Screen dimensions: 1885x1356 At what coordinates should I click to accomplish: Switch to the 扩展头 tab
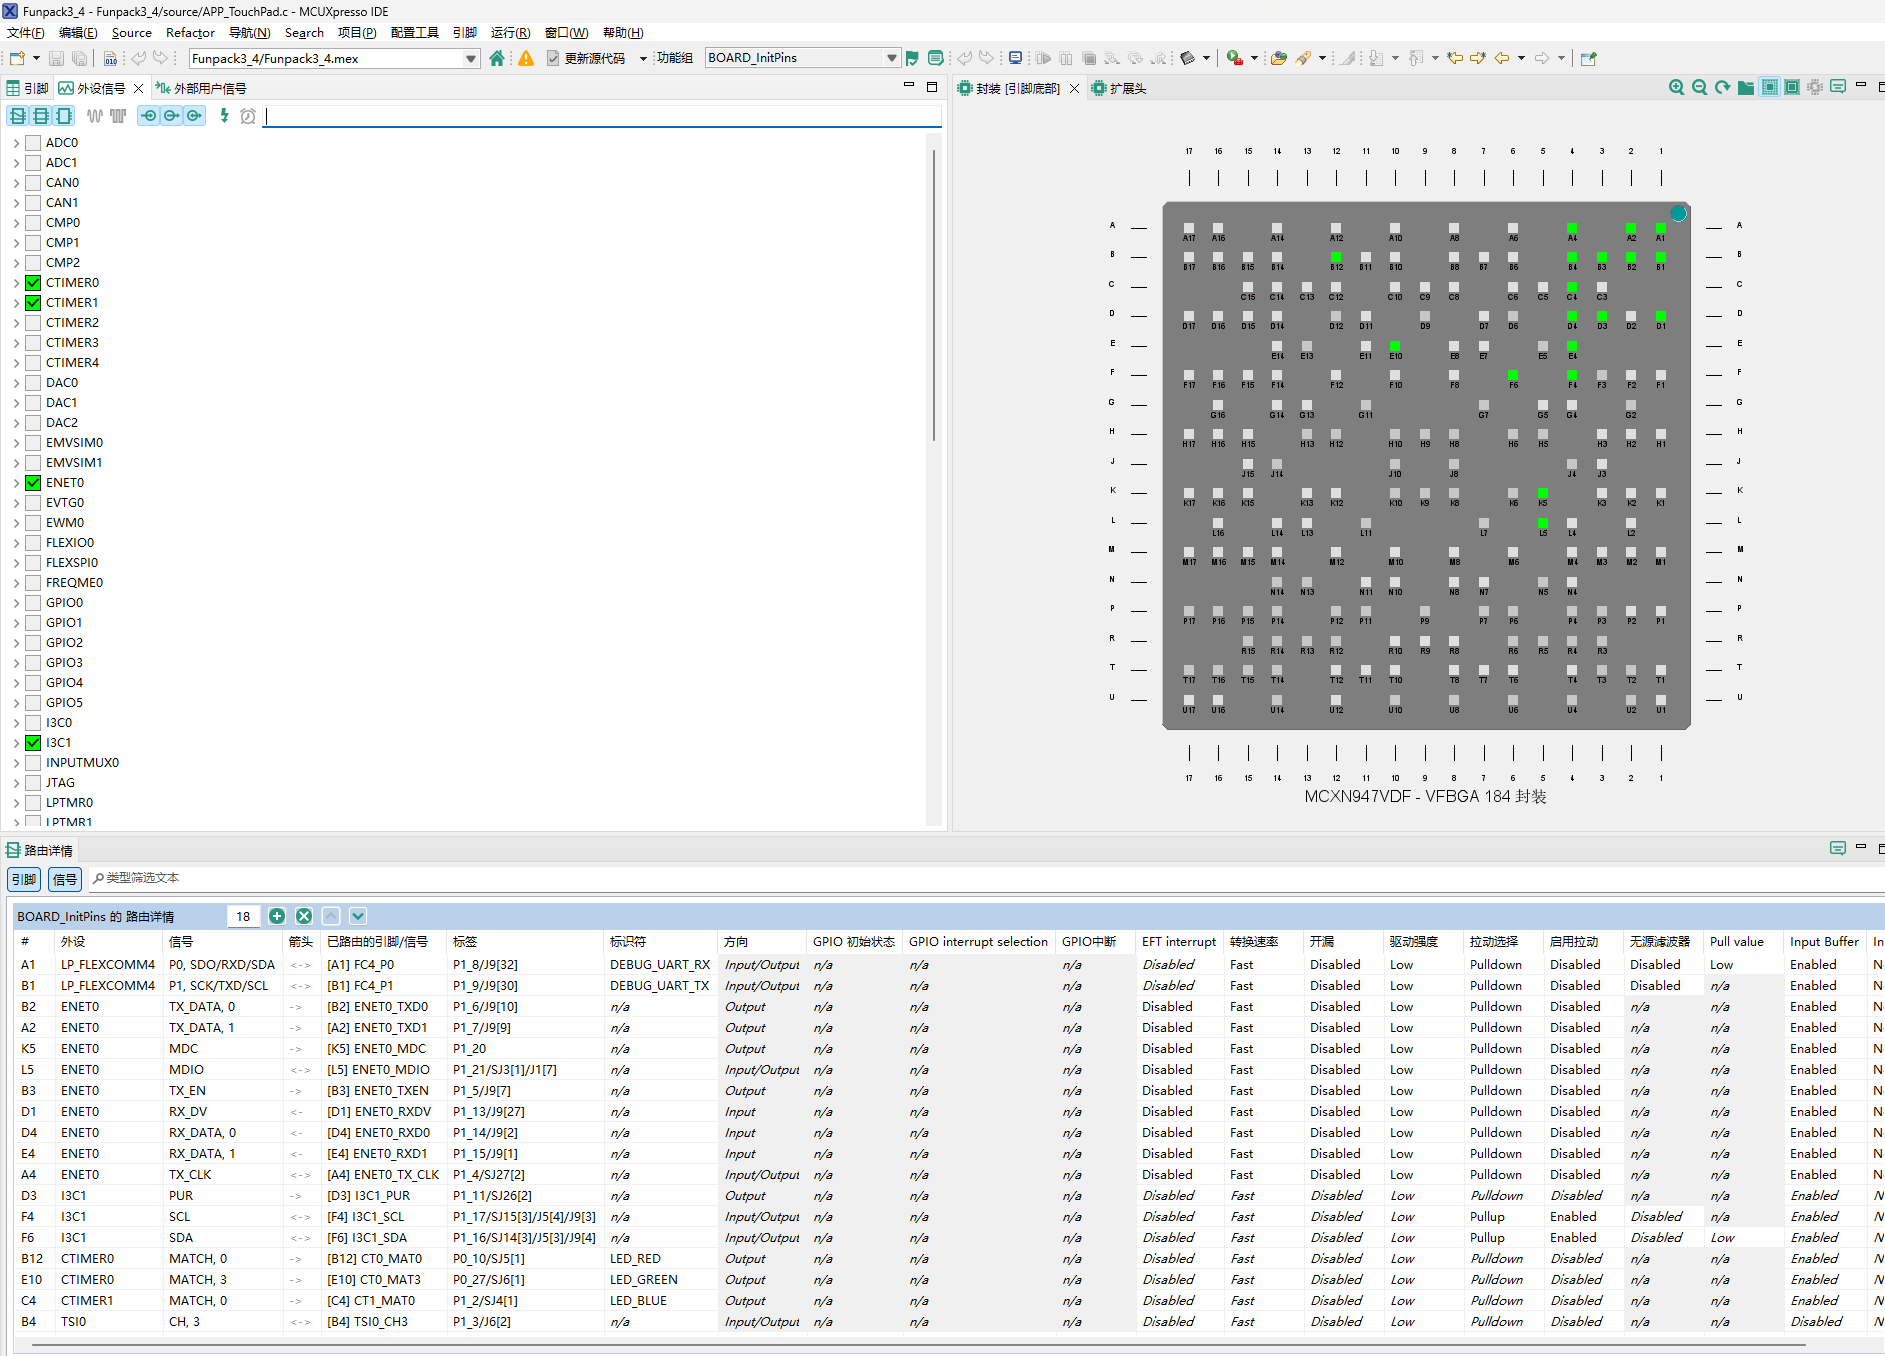point(1120,88)
